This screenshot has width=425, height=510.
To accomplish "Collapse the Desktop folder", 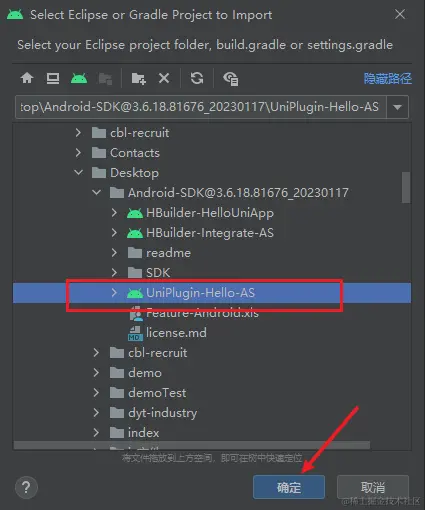I will coord(79,173).
